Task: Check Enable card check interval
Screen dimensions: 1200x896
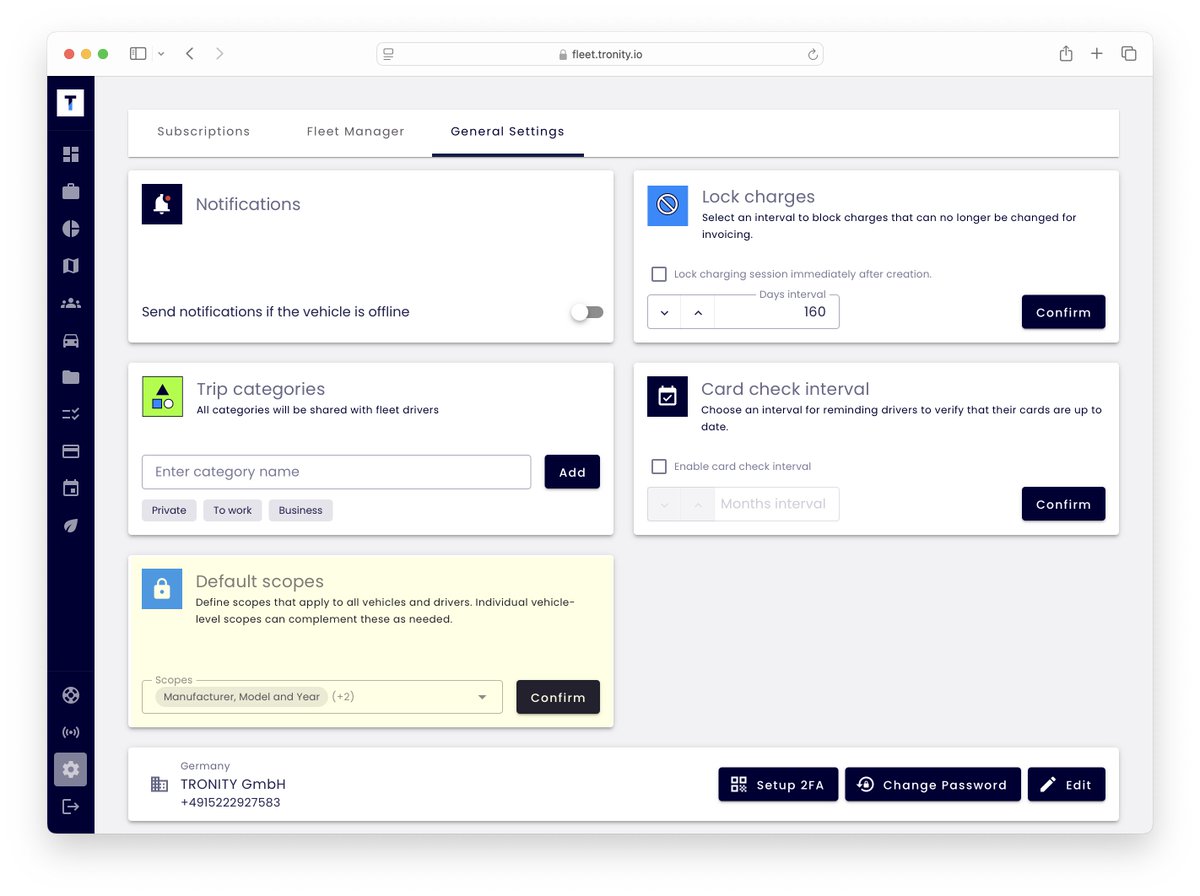Action: 659,466
